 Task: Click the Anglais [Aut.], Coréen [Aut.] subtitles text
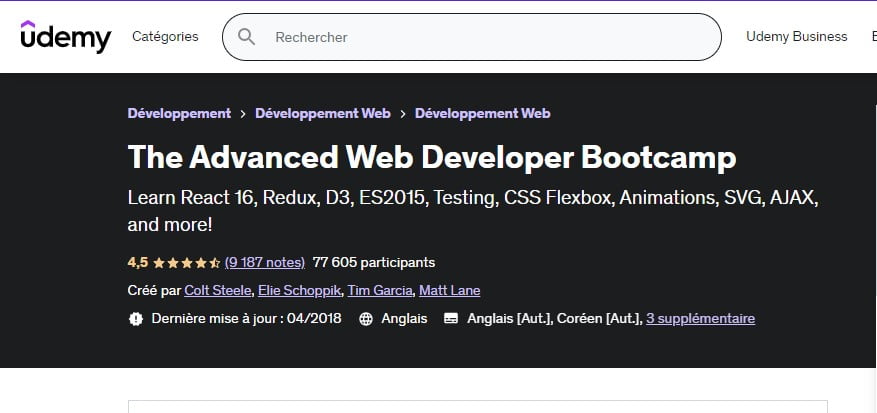coord(555,318)
